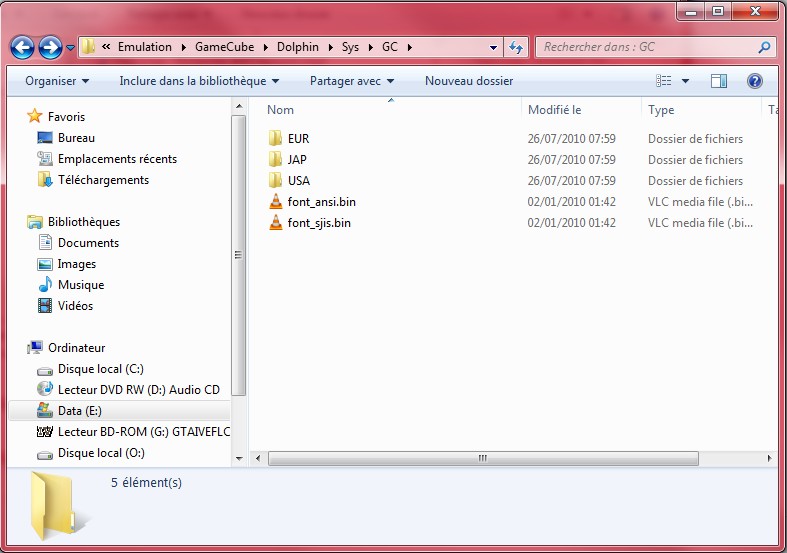This screenshot has width=787, height=553.
Task: Click navigation pane scrollbar up arrow
Action: coord(239,106)
